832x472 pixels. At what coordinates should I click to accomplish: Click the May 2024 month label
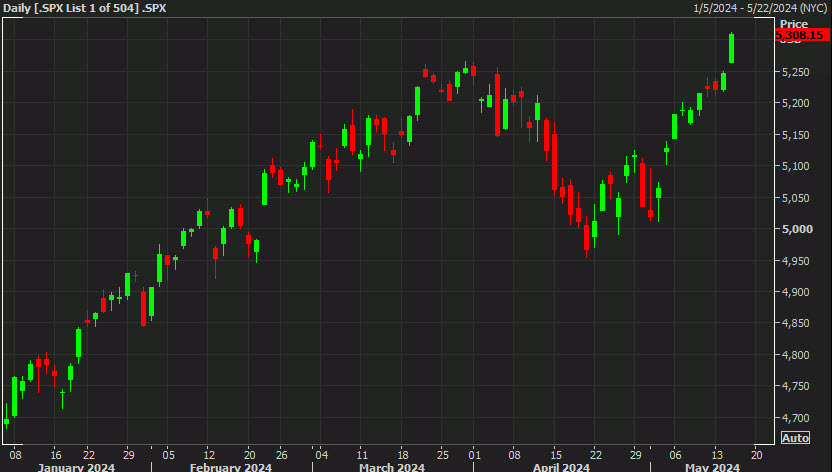[x=713, y=467]
